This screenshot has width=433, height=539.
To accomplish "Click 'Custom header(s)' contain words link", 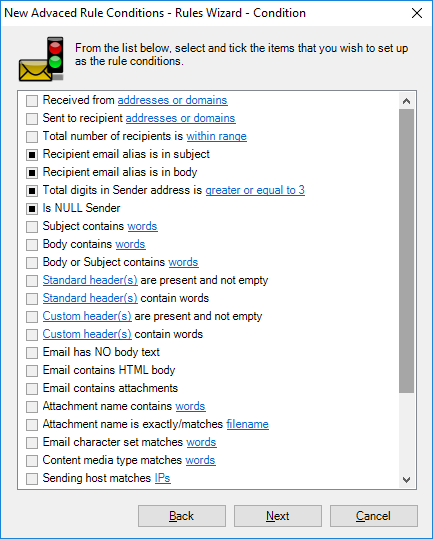I will [87, 334].
